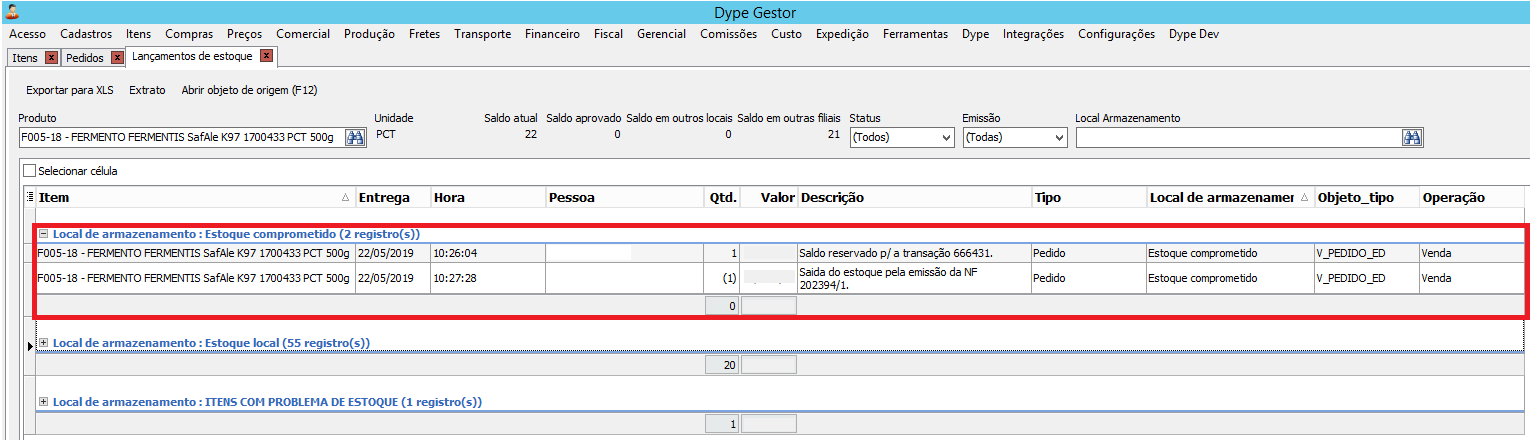The image size is (1530, 440).
Task: Click the Extrato button
Action: [x=147, y=90]
